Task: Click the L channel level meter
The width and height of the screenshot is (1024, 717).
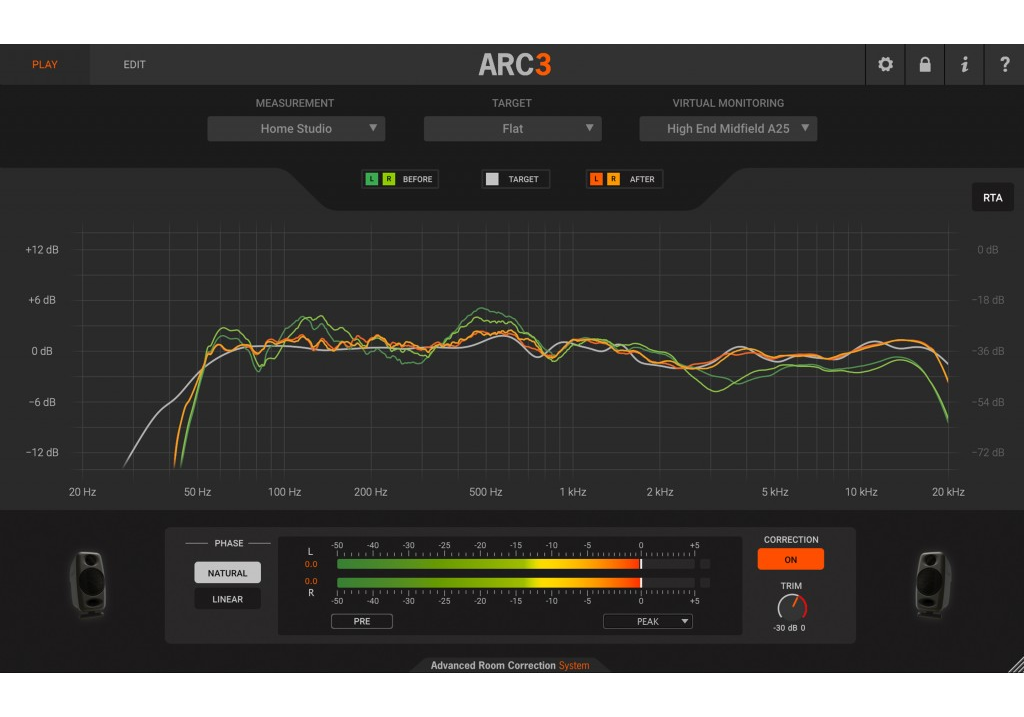Action: pyautogui.click(x=516, y=564)
